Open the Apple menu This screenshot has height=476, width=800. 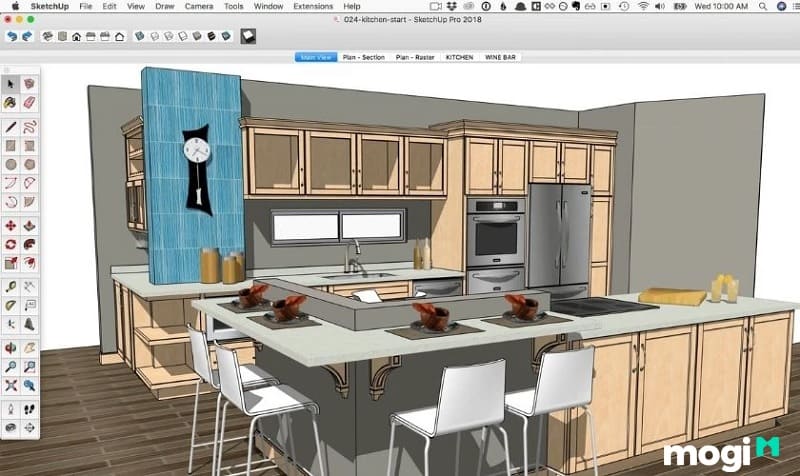click(x=15, y=6)
